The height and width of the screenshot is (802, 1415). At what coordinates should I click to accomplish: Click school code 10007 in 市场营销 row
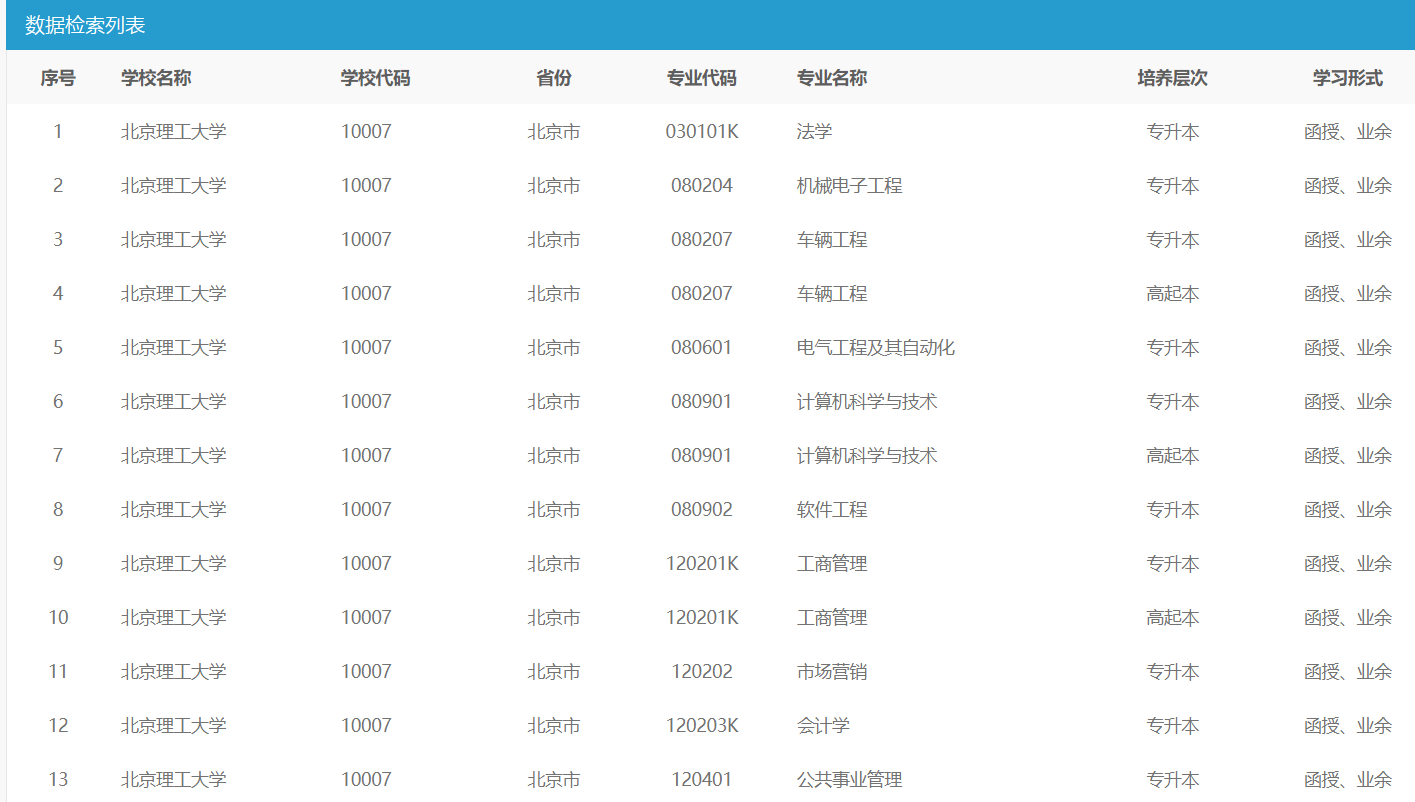[366, 671]
